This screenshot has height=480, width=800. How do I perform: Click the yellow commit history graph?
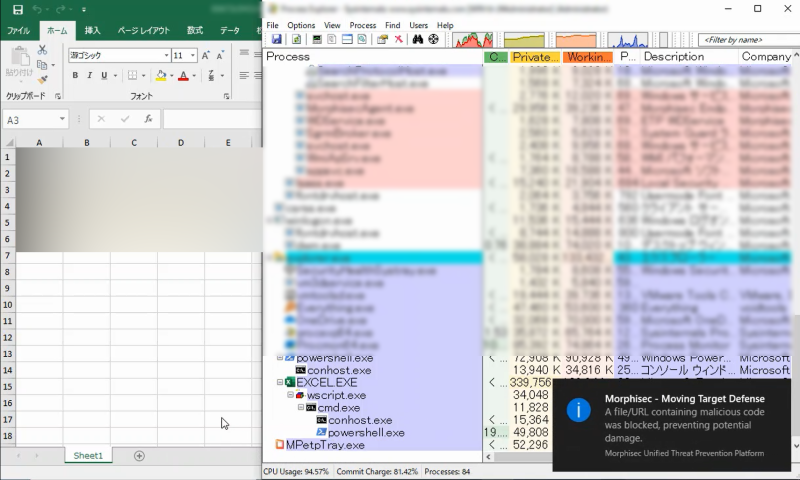click(x=524, y=40)
